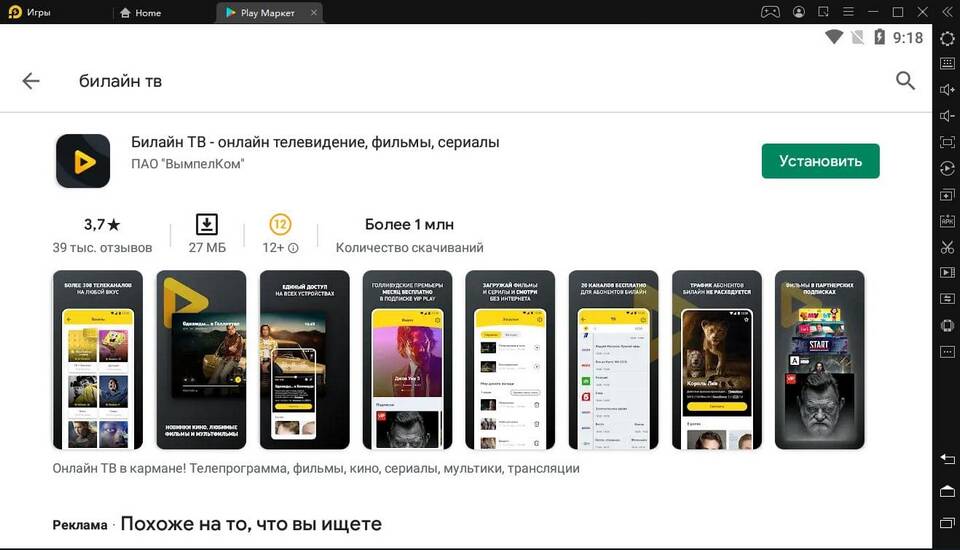
Task: Open hamburger menu in title bar
Action: point(848,12)
